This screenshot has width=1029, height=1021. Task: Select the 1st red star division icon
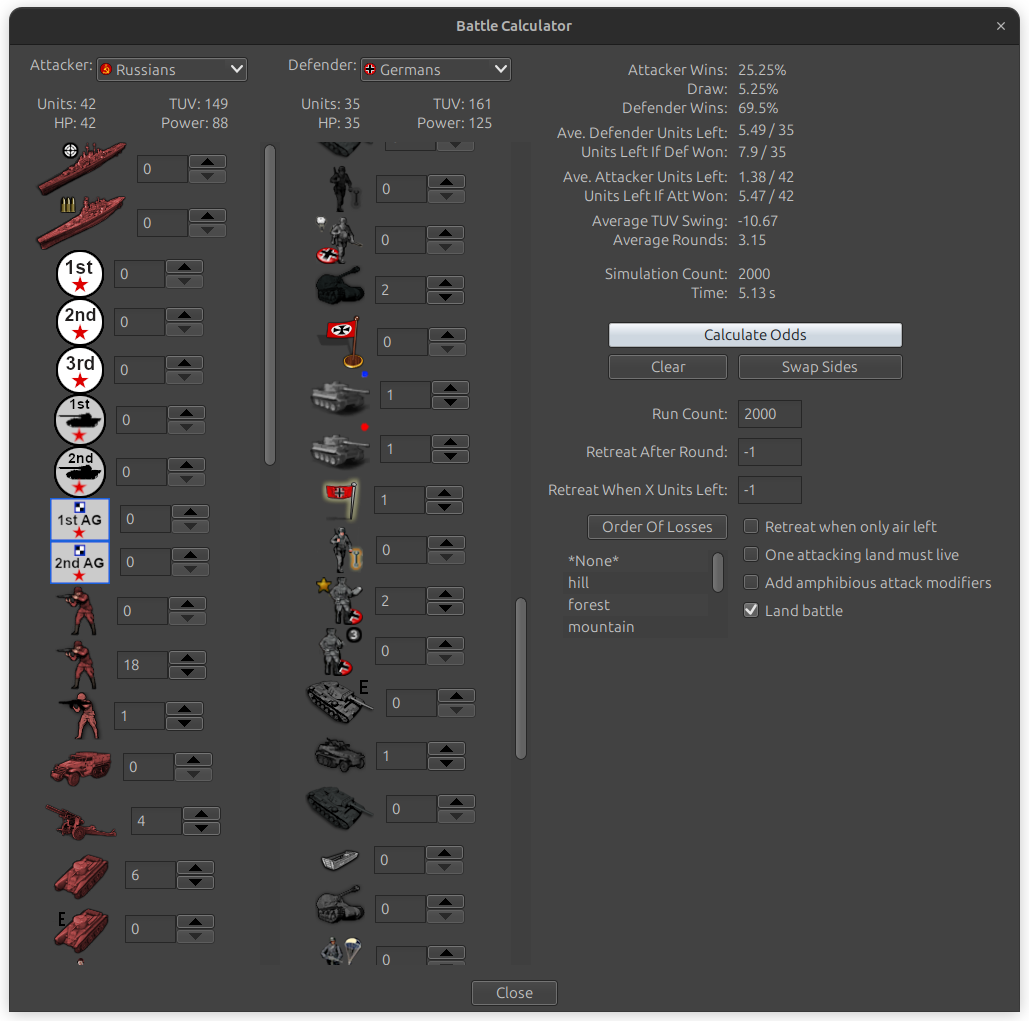tap(80, 273)
